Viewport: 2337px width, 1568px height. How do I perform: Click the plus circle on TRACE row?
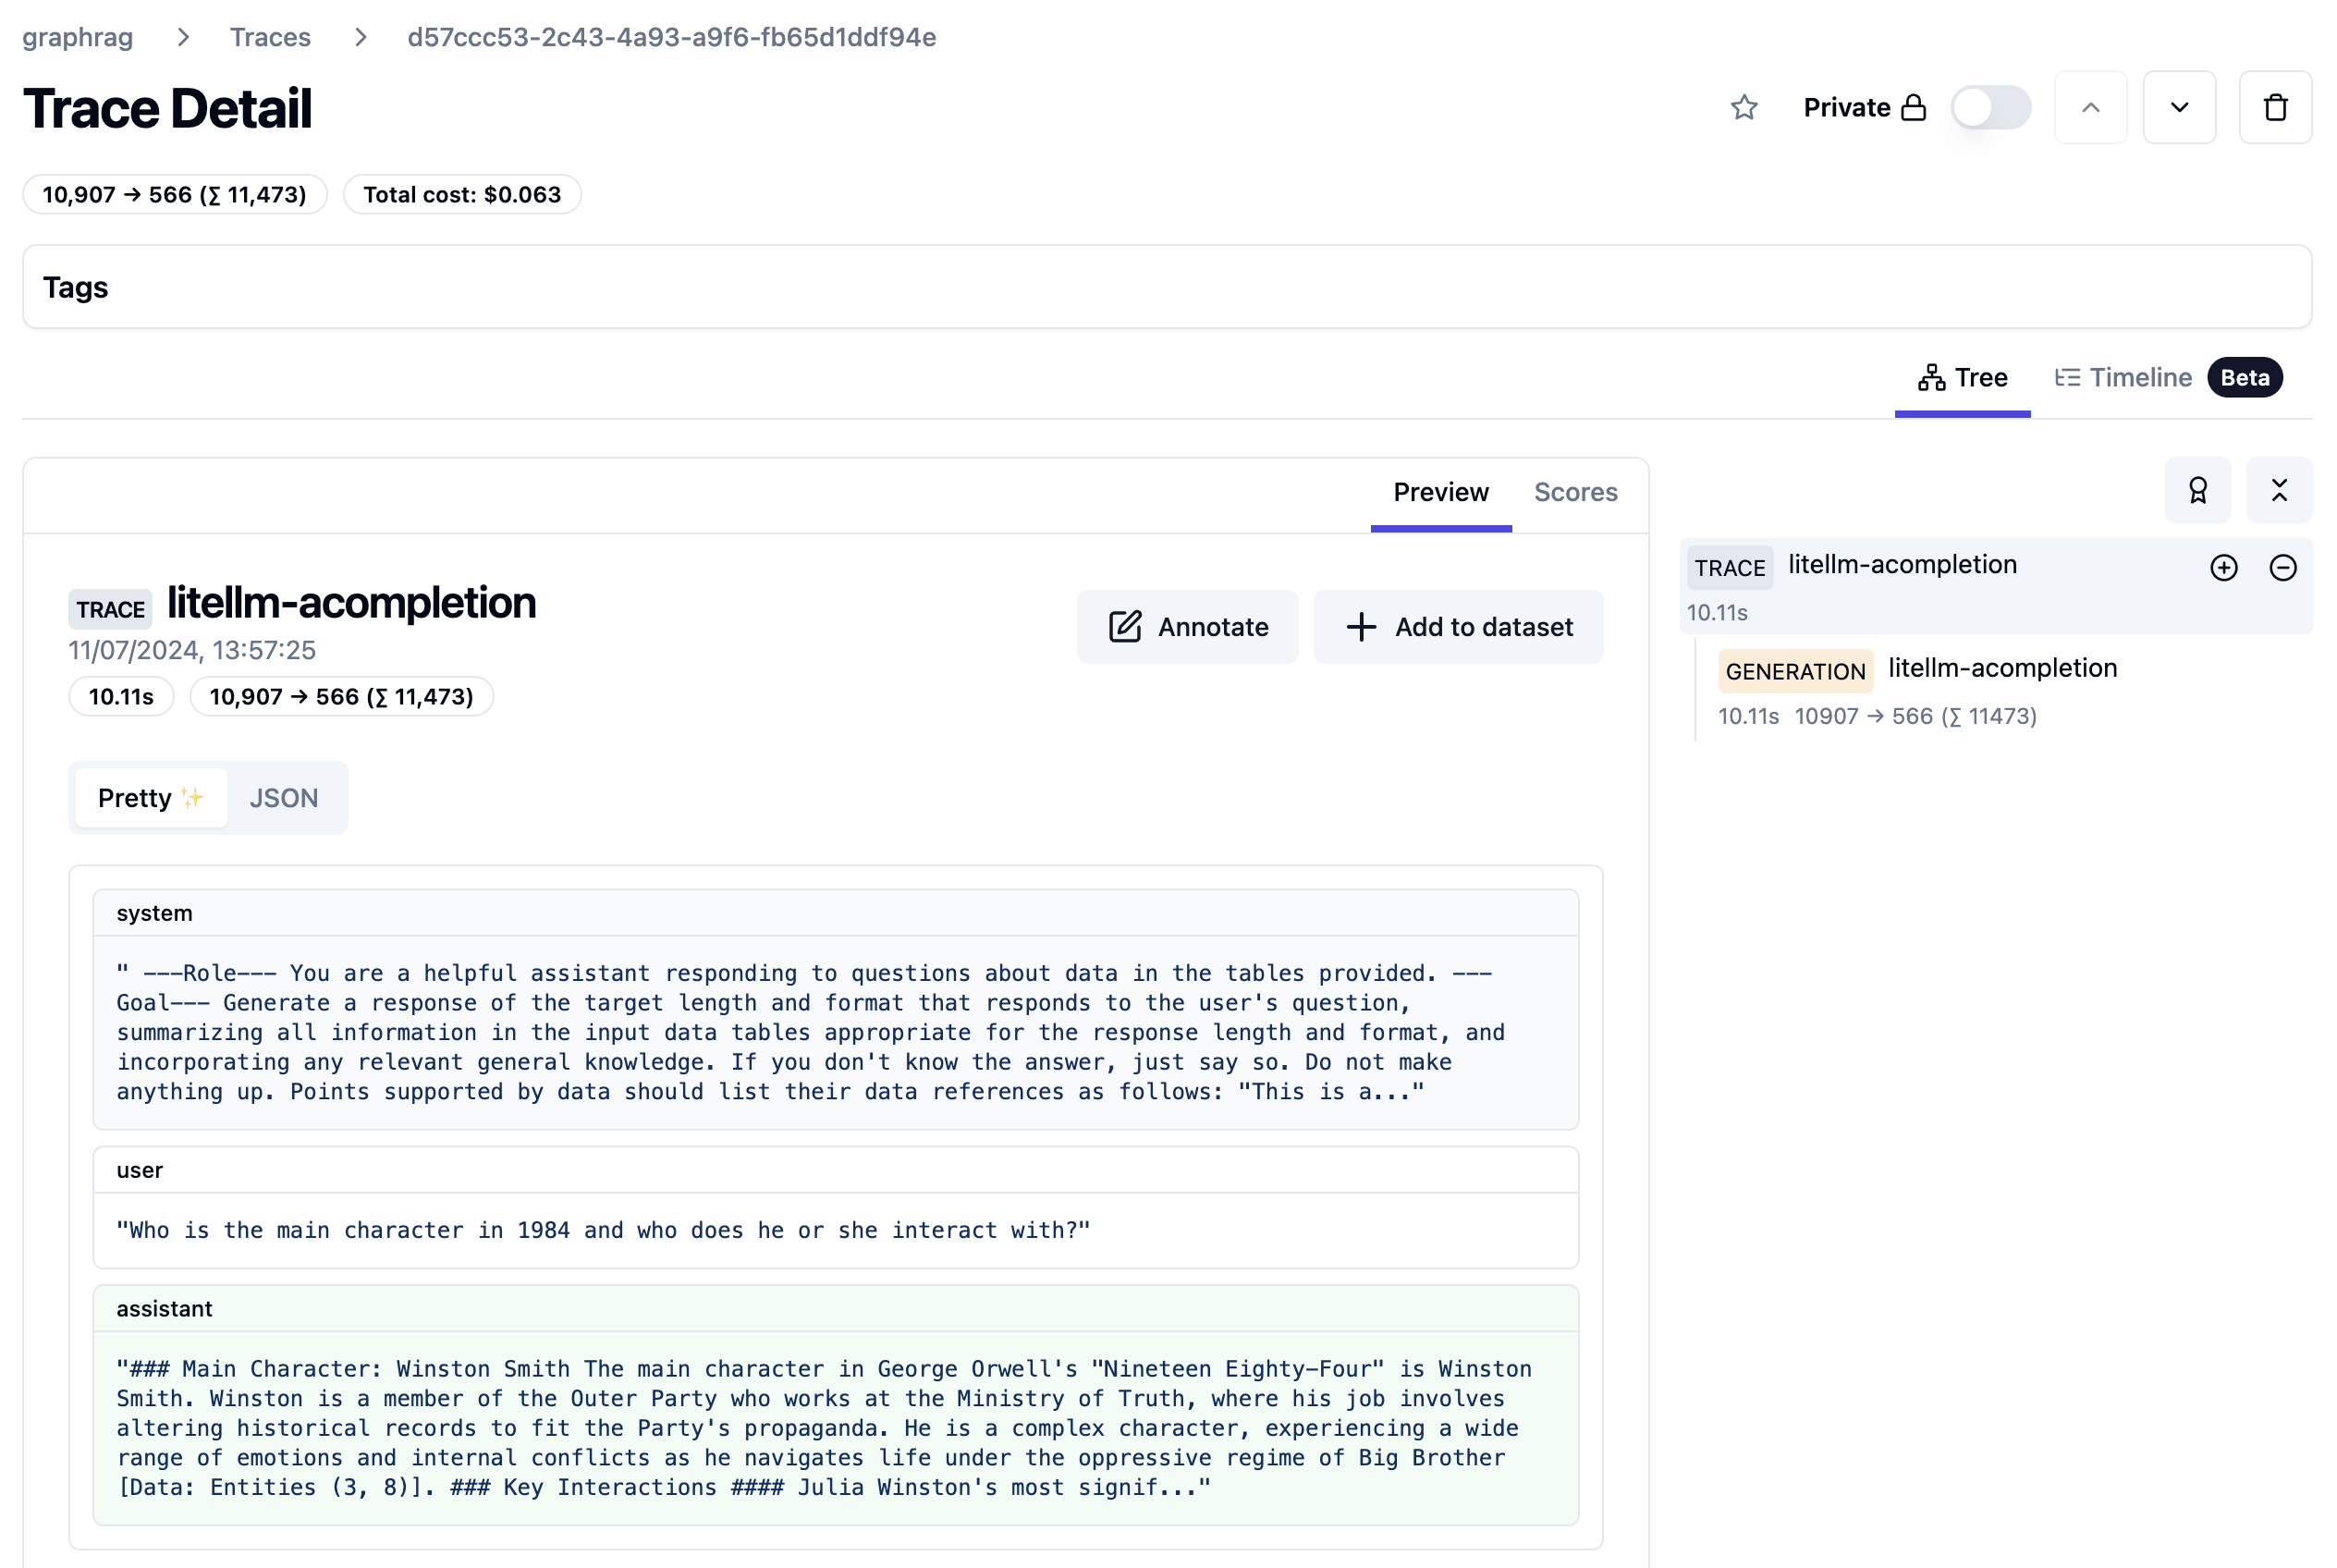click(x=2223, y=568)
